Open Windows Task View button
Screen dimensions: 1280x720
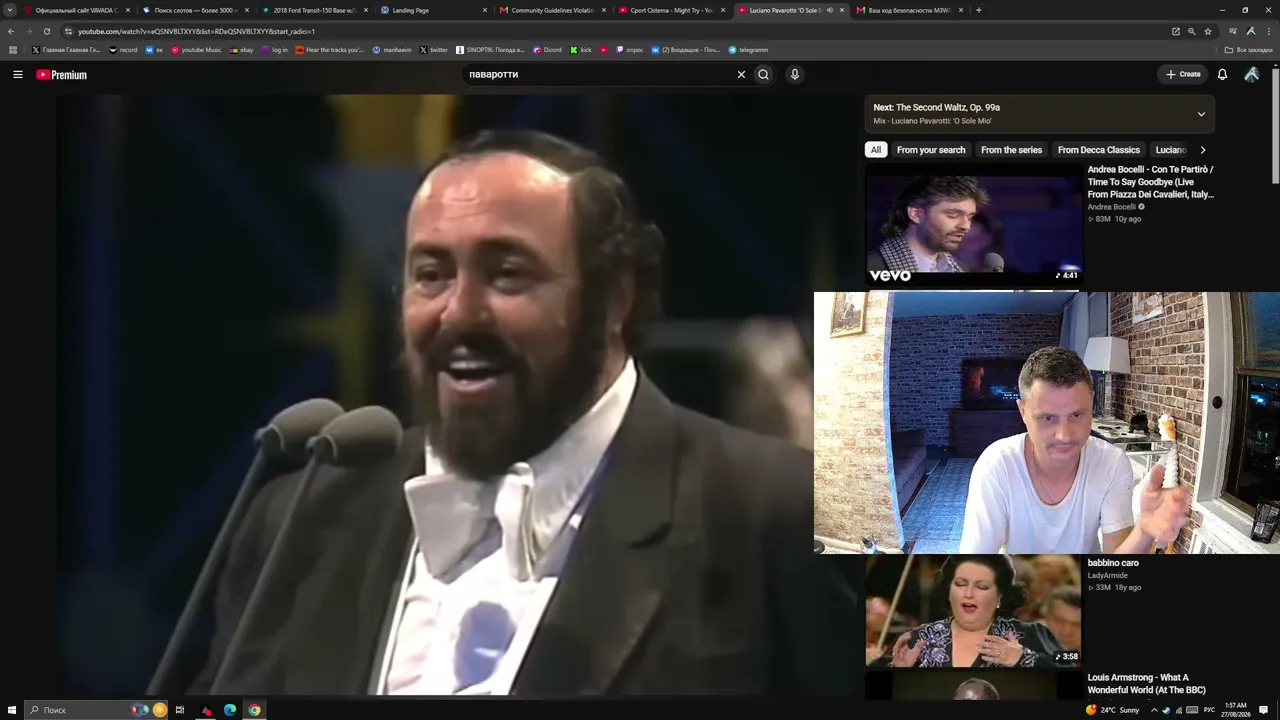click(x=180, y=710)
